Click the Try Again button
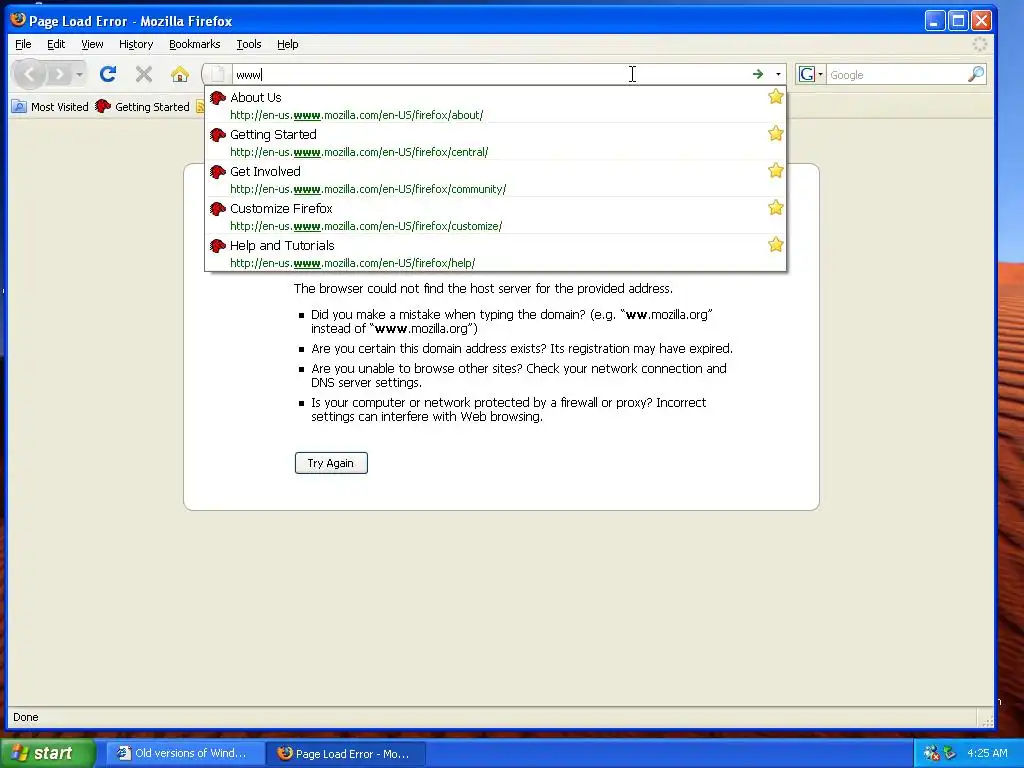This screenshot has width=1024, height=768. (331, 463)
